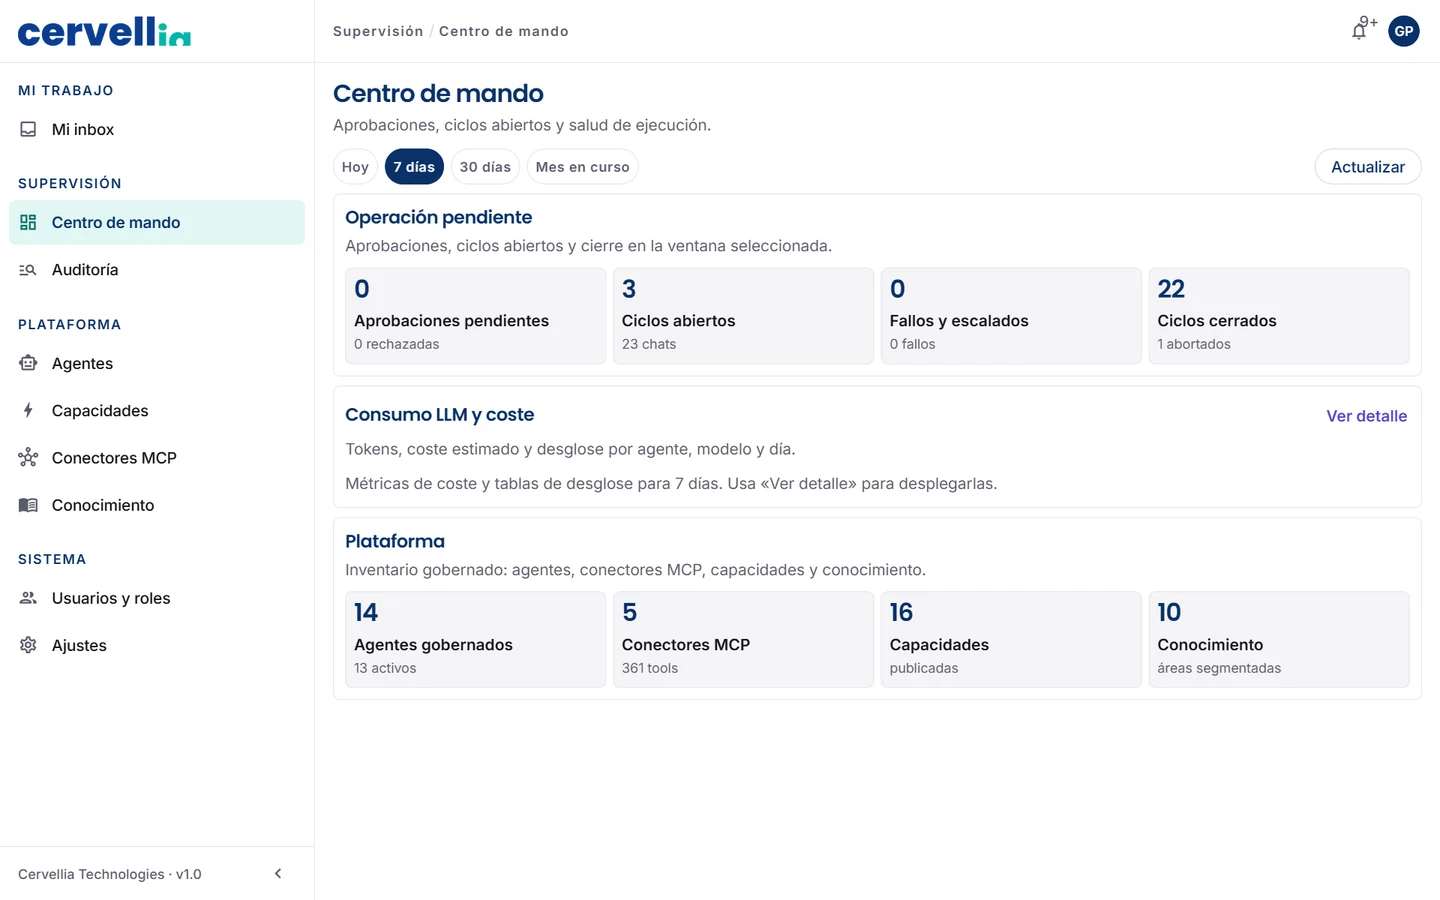1440x900 pixels.
Task: Open the Agentes gobernados card
Action: (476, 640)
